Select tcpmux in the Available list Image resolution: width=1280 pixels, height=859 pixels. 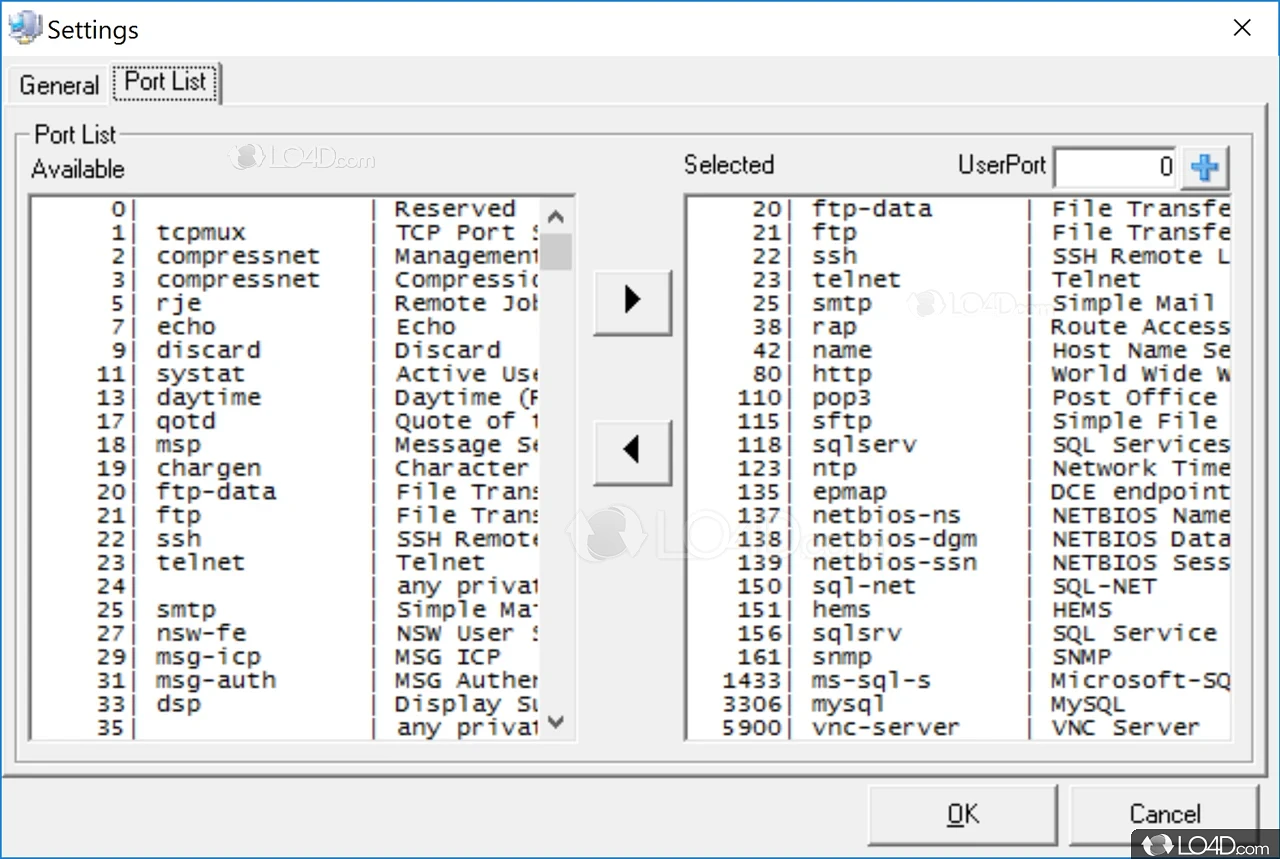[286, 233]
